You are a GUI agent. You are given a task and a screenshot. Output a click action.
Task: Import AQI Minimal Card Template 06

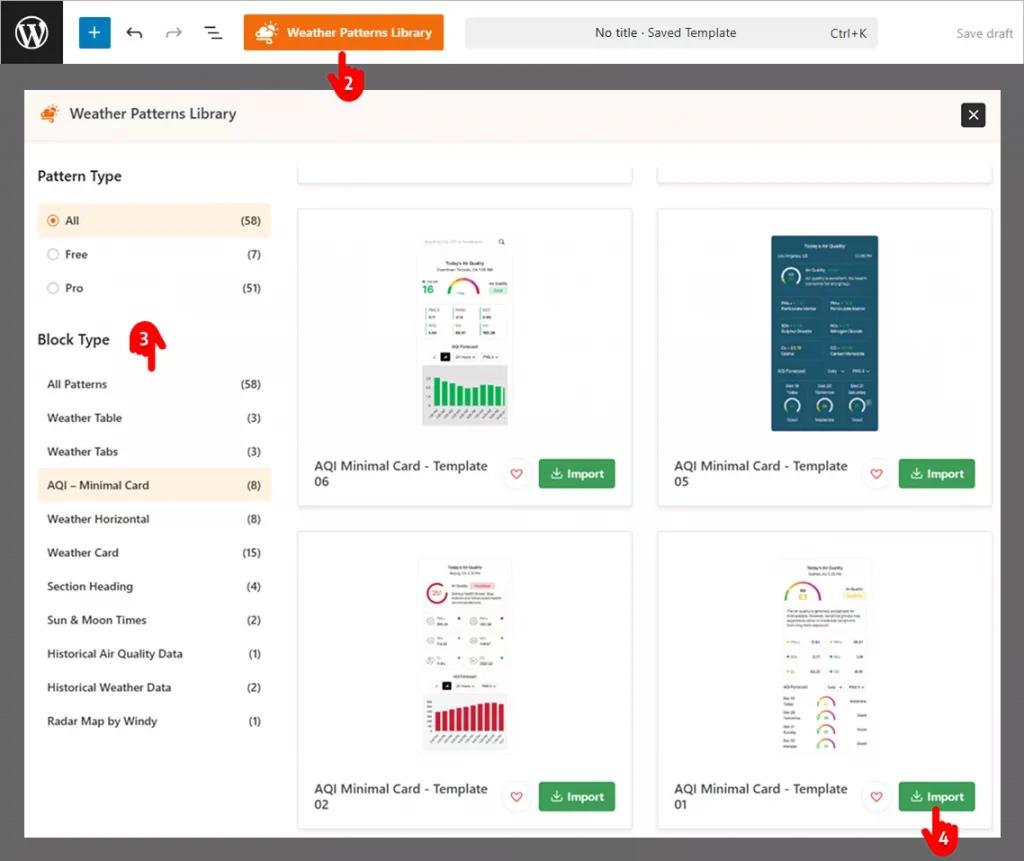(576, 474)
